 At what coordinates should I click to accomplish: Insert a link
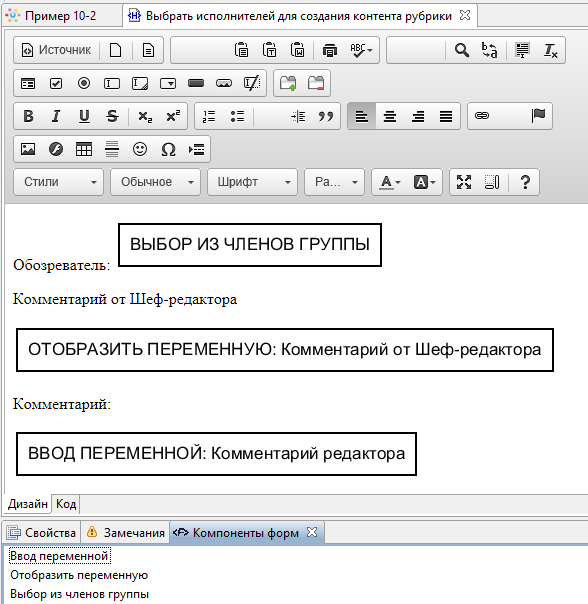pyautogui.click(x=482, y=116)
